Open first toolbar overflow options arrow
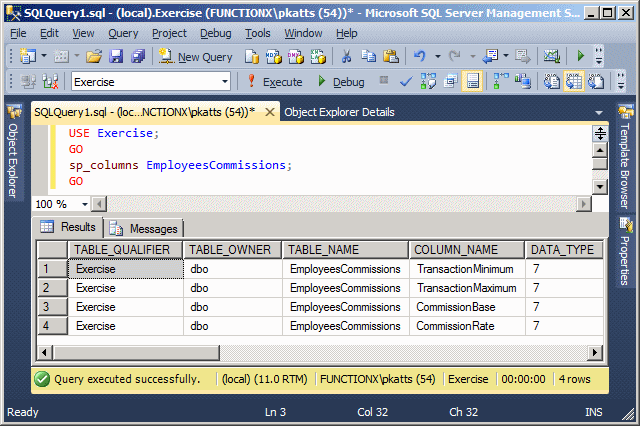 click(x=599, y=55)
